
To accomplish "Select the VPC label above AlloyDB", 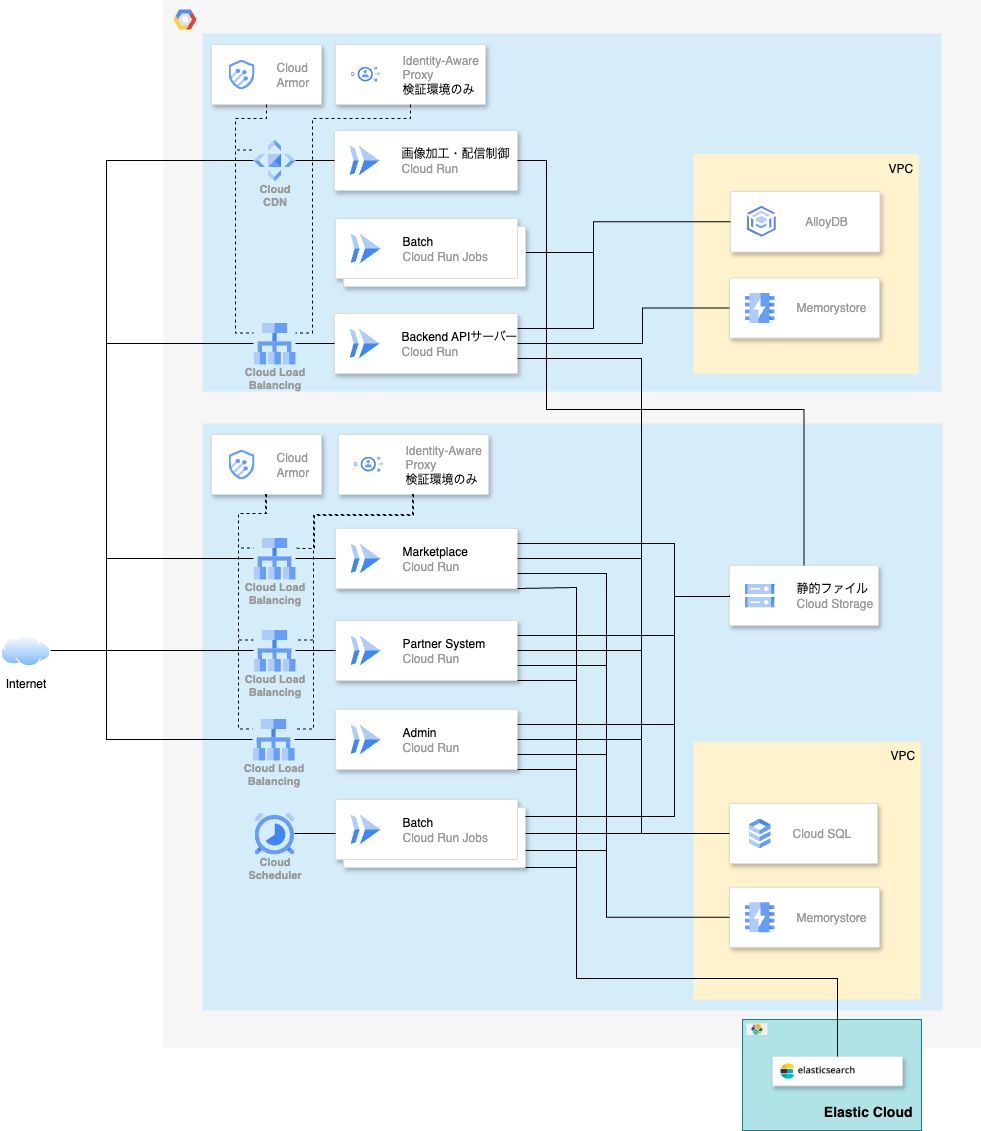I will (x=900, y=169).
